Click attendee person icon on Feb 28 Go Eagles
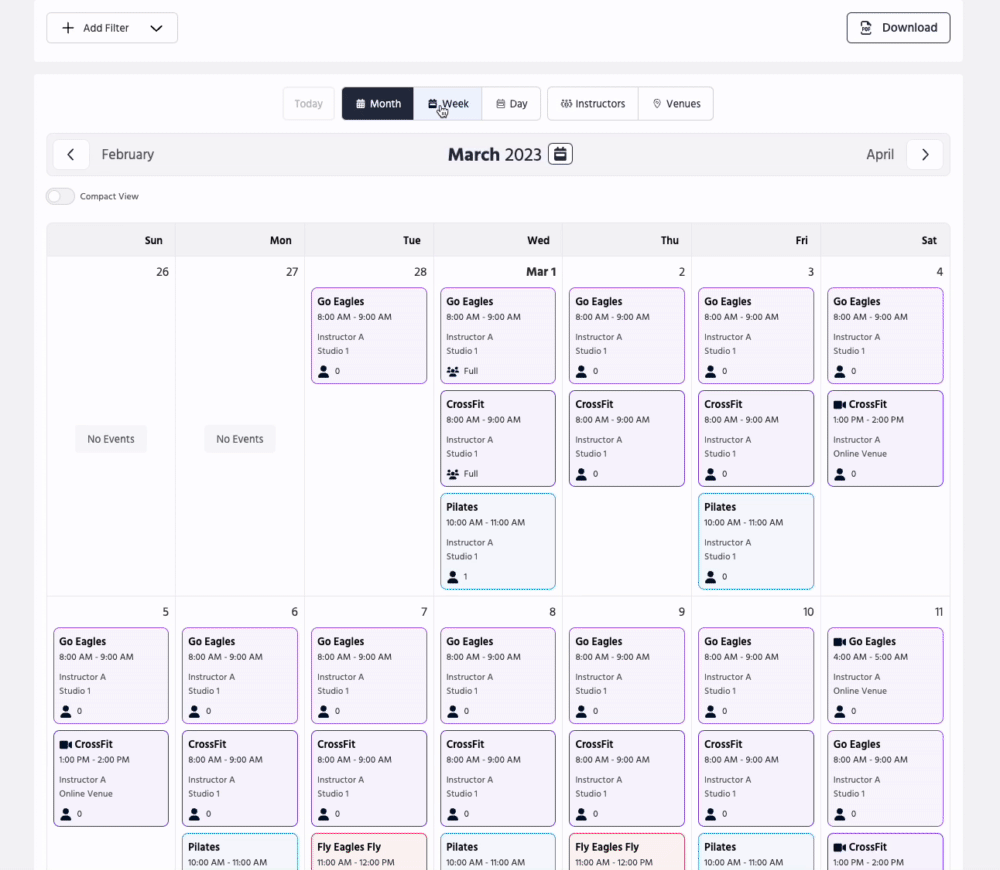Viewport: 1000px width, 870px height. click(x=323, y=371)
